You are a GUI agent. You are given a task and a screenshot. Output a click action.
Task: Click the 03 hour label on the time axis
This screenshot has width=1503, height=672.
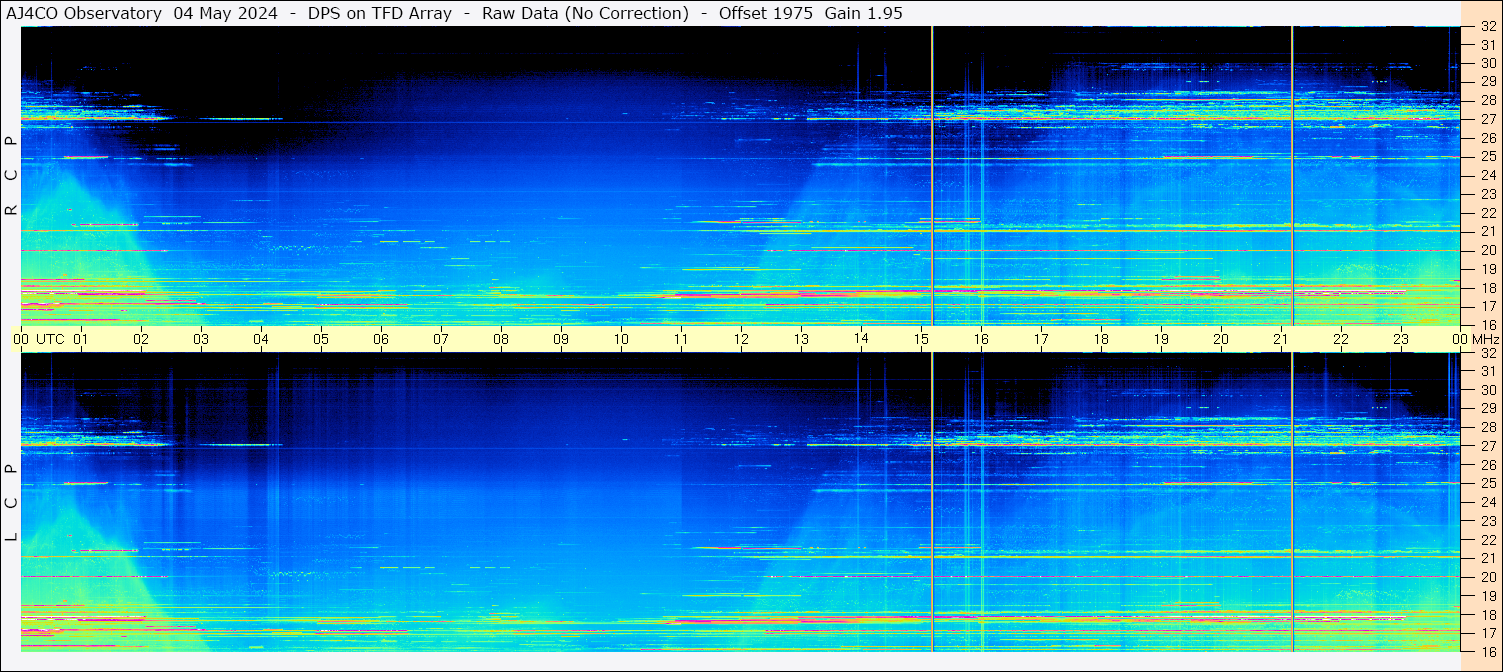(201, 339)
